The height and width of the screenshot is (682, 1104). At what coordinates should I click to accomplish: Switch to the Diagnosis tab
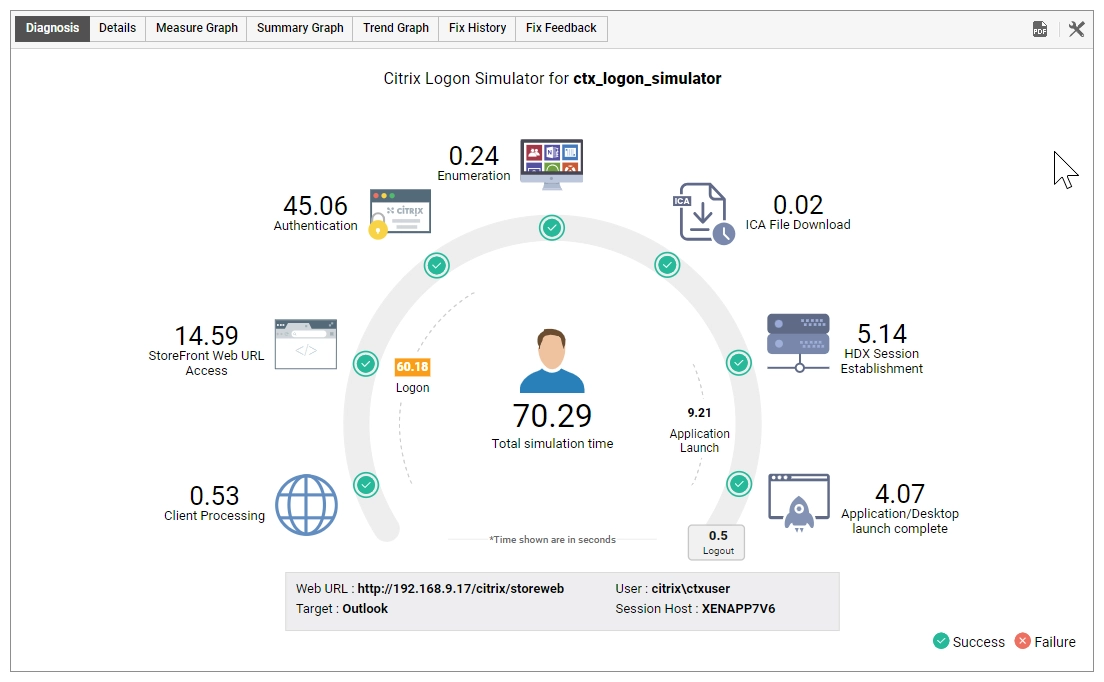(53, 28)
